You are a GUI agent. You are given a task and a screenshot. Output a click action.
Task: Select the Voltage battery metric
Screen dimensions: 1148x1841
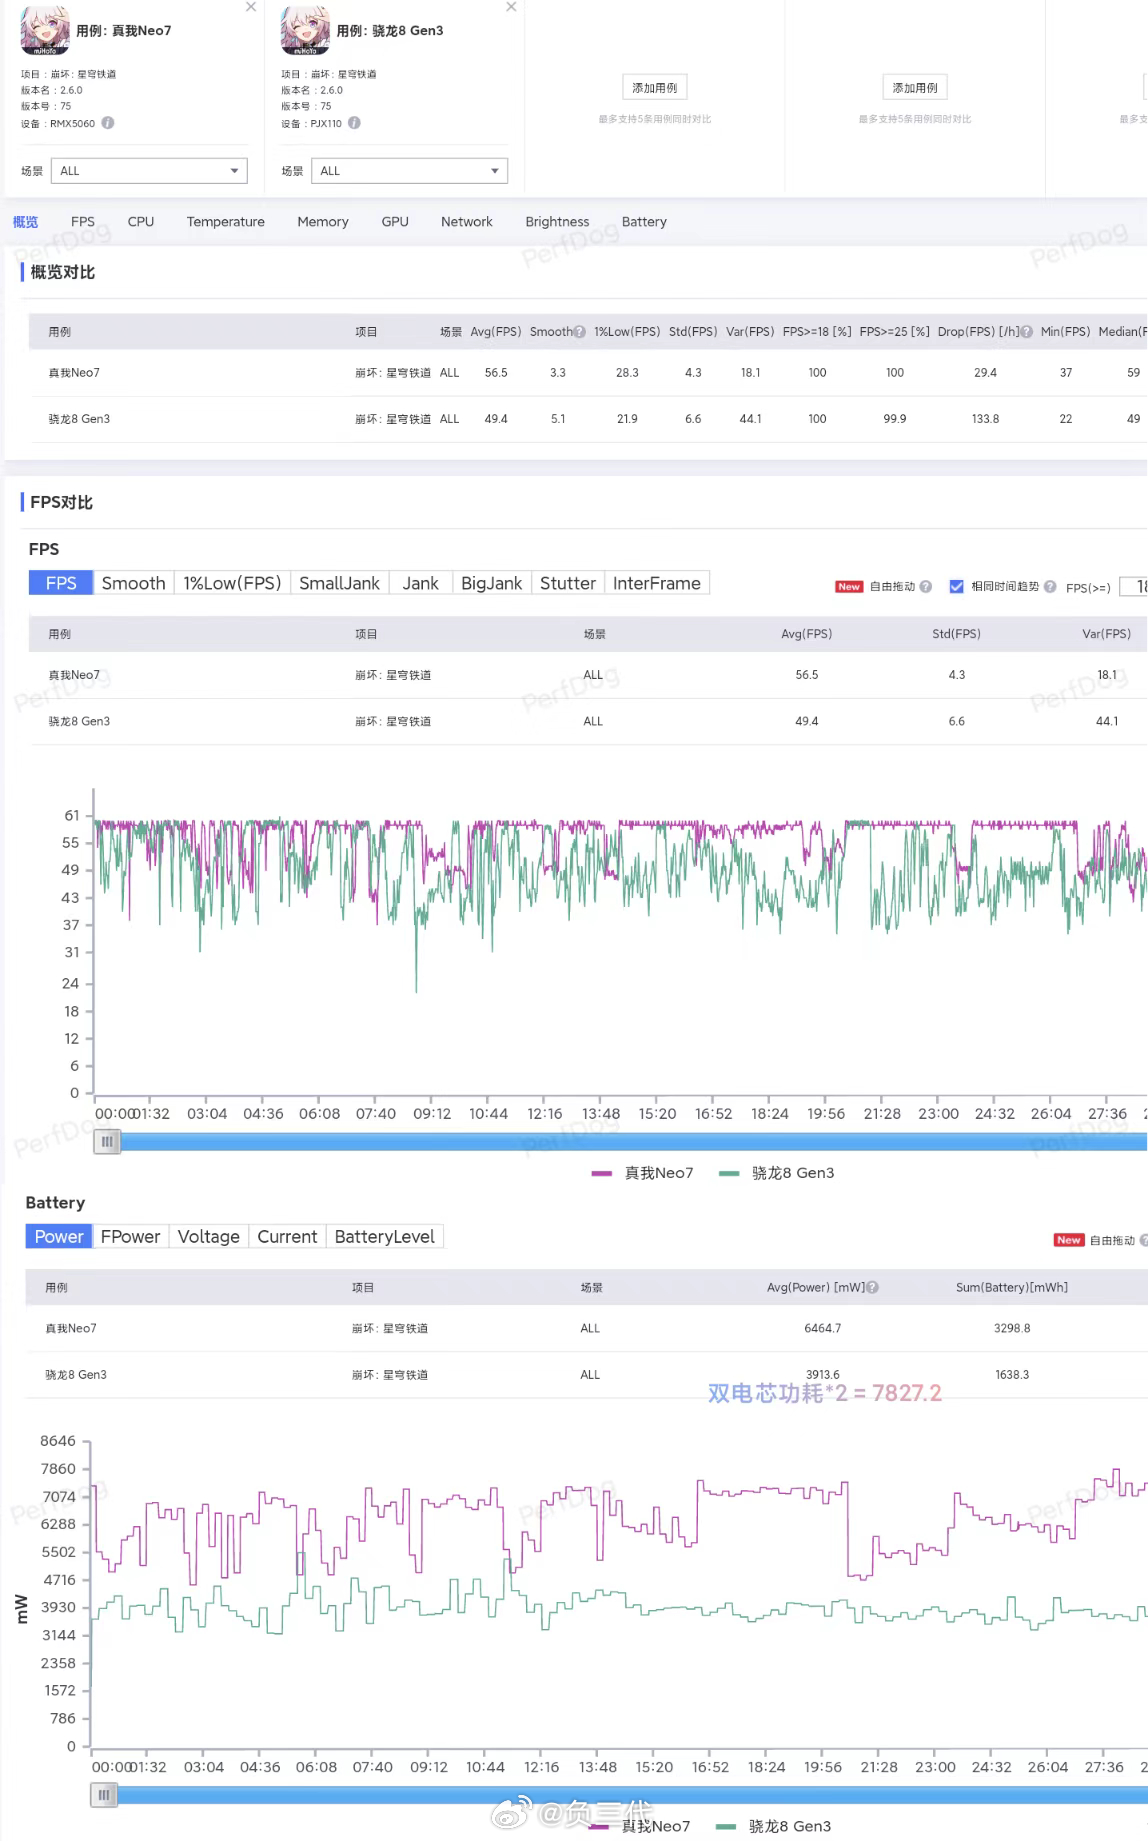pos(208,1237)
